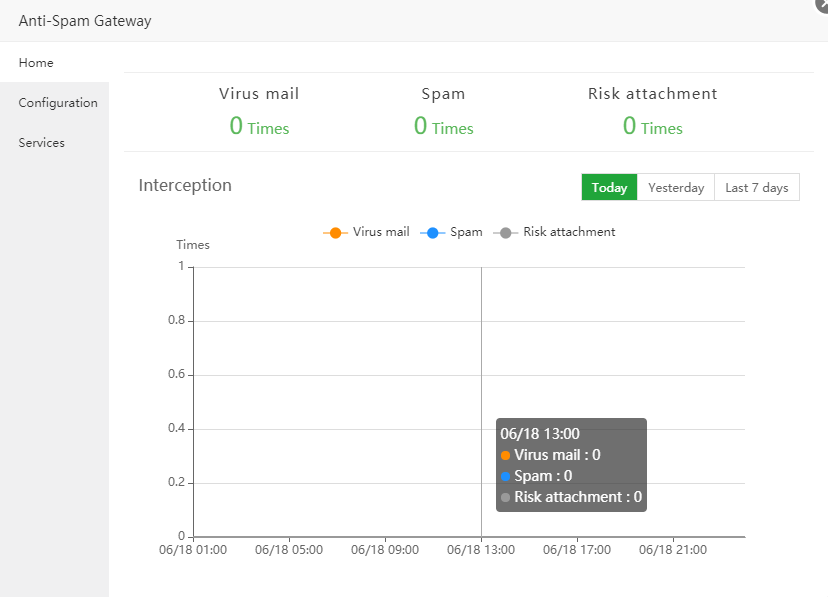Click the Spam 0 Times counter
Screen dimensions: 828x597
tap(443, 126)
